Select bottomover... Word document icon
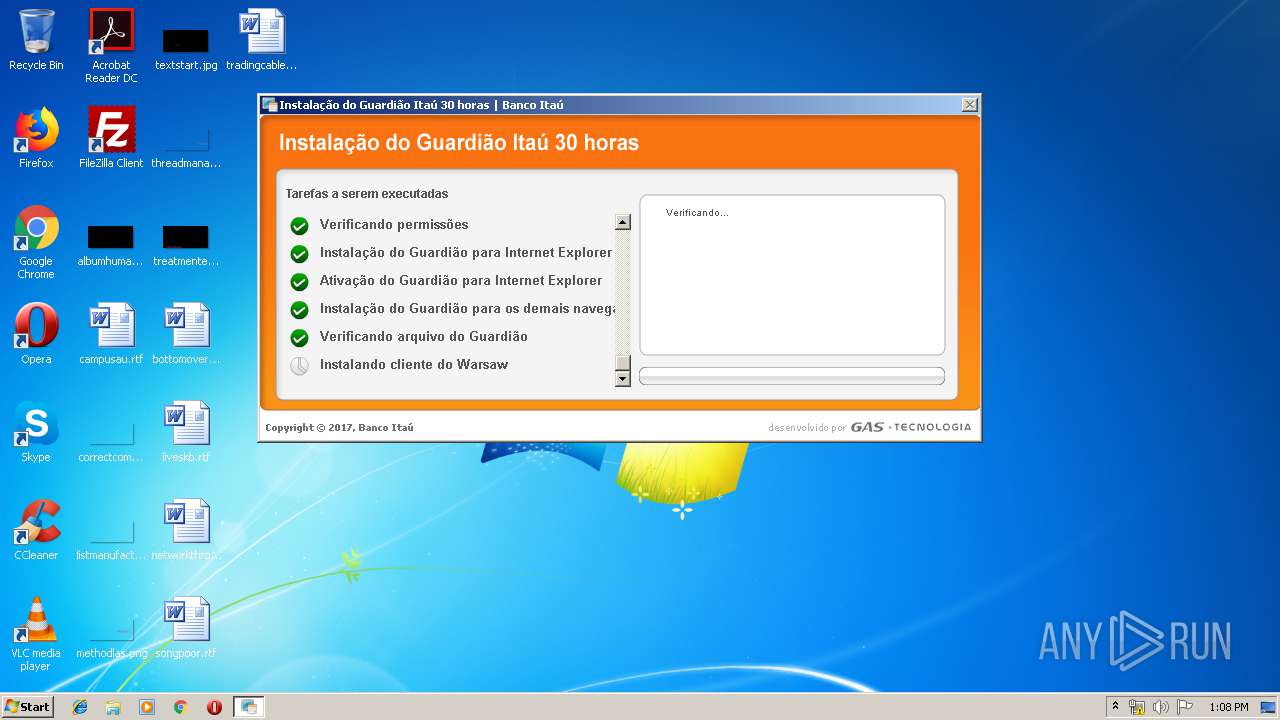Screen dimensions: 1280x720 pos(186,334)
